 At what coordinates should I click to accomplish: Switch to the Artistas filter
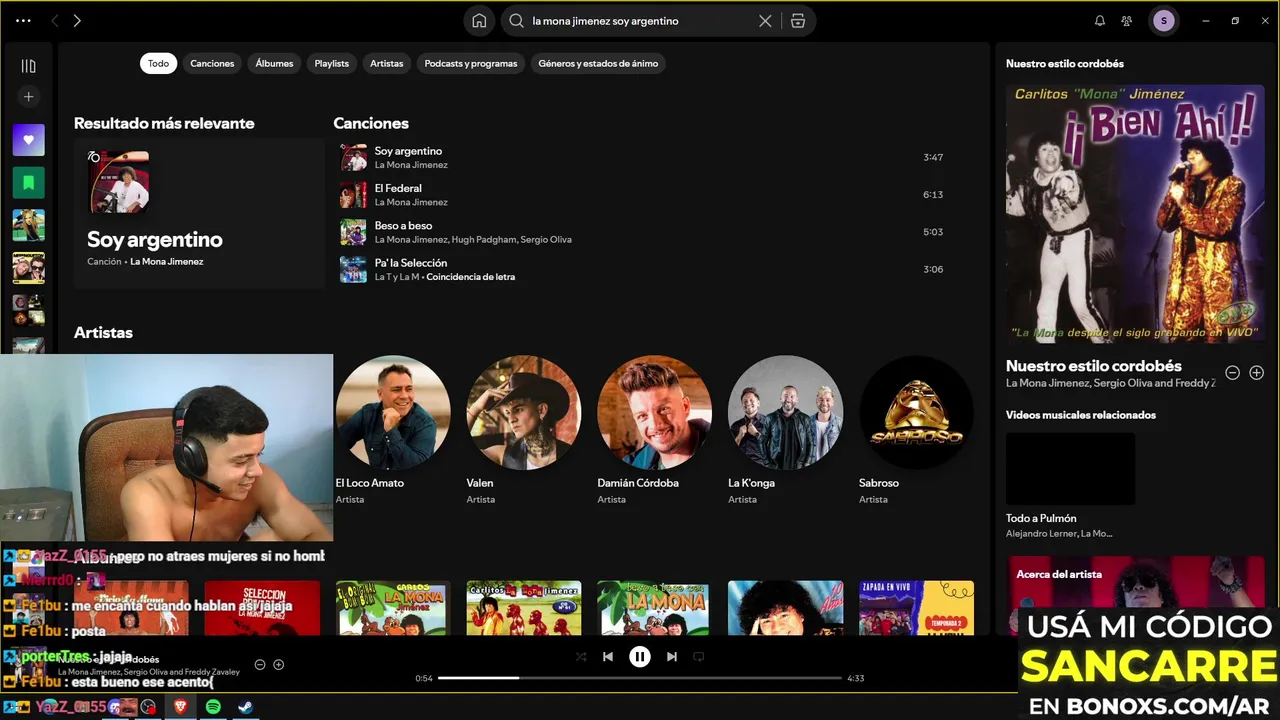387,63
